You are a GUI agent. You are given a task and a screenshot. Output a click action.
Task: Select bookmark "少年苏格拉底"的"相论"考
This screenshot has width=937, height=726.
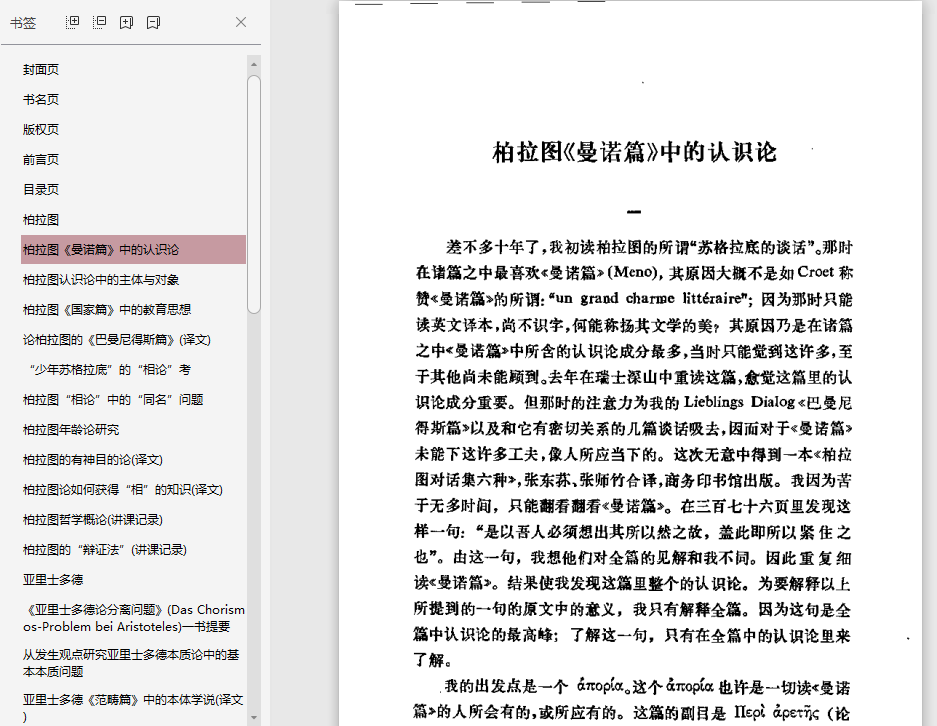click(110, 369)
